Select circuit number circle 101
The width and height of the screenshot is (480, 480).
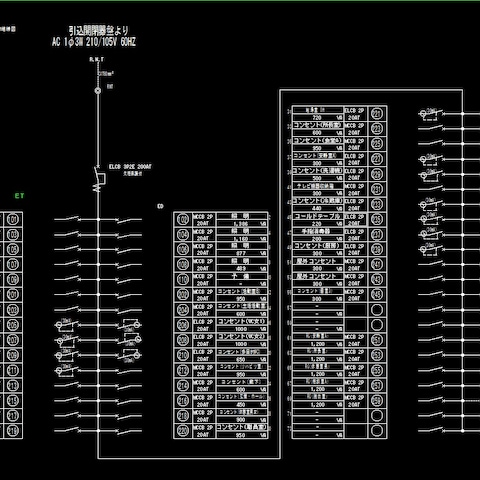pos(13,219)
